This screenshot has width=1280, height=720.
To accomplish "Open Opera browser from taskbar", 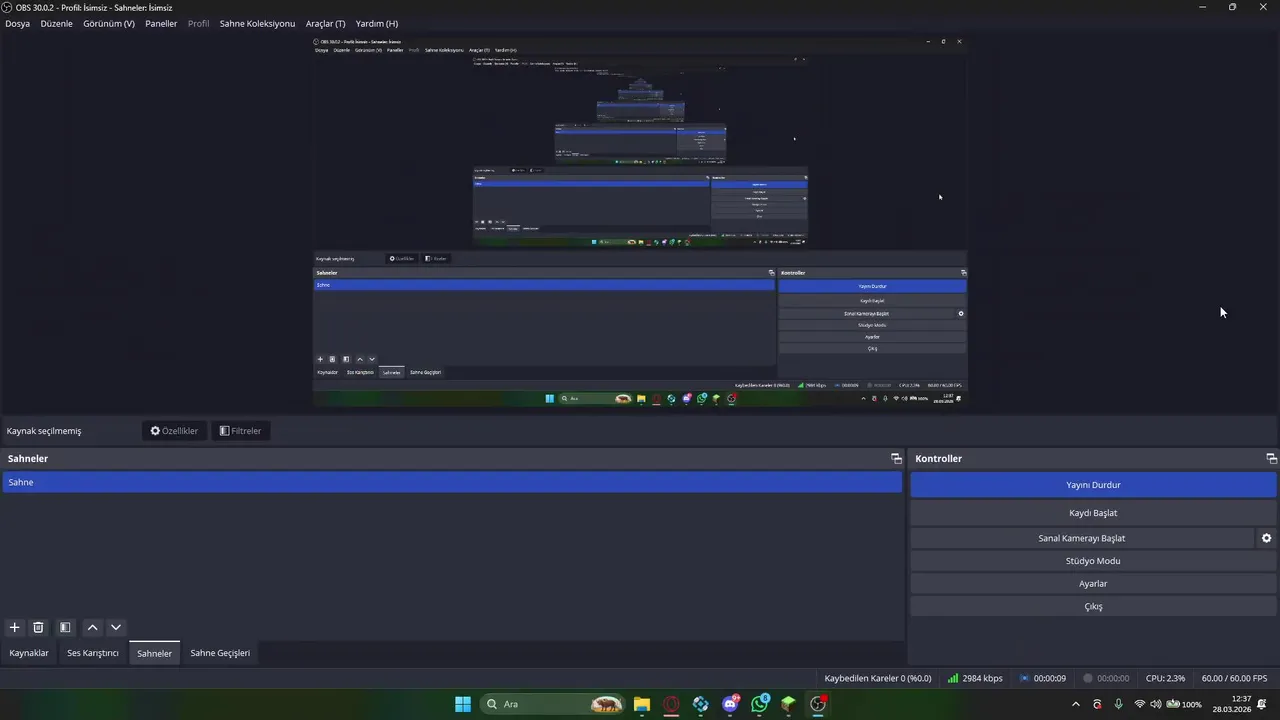I will pyautogui.click(x=671, y=704).
